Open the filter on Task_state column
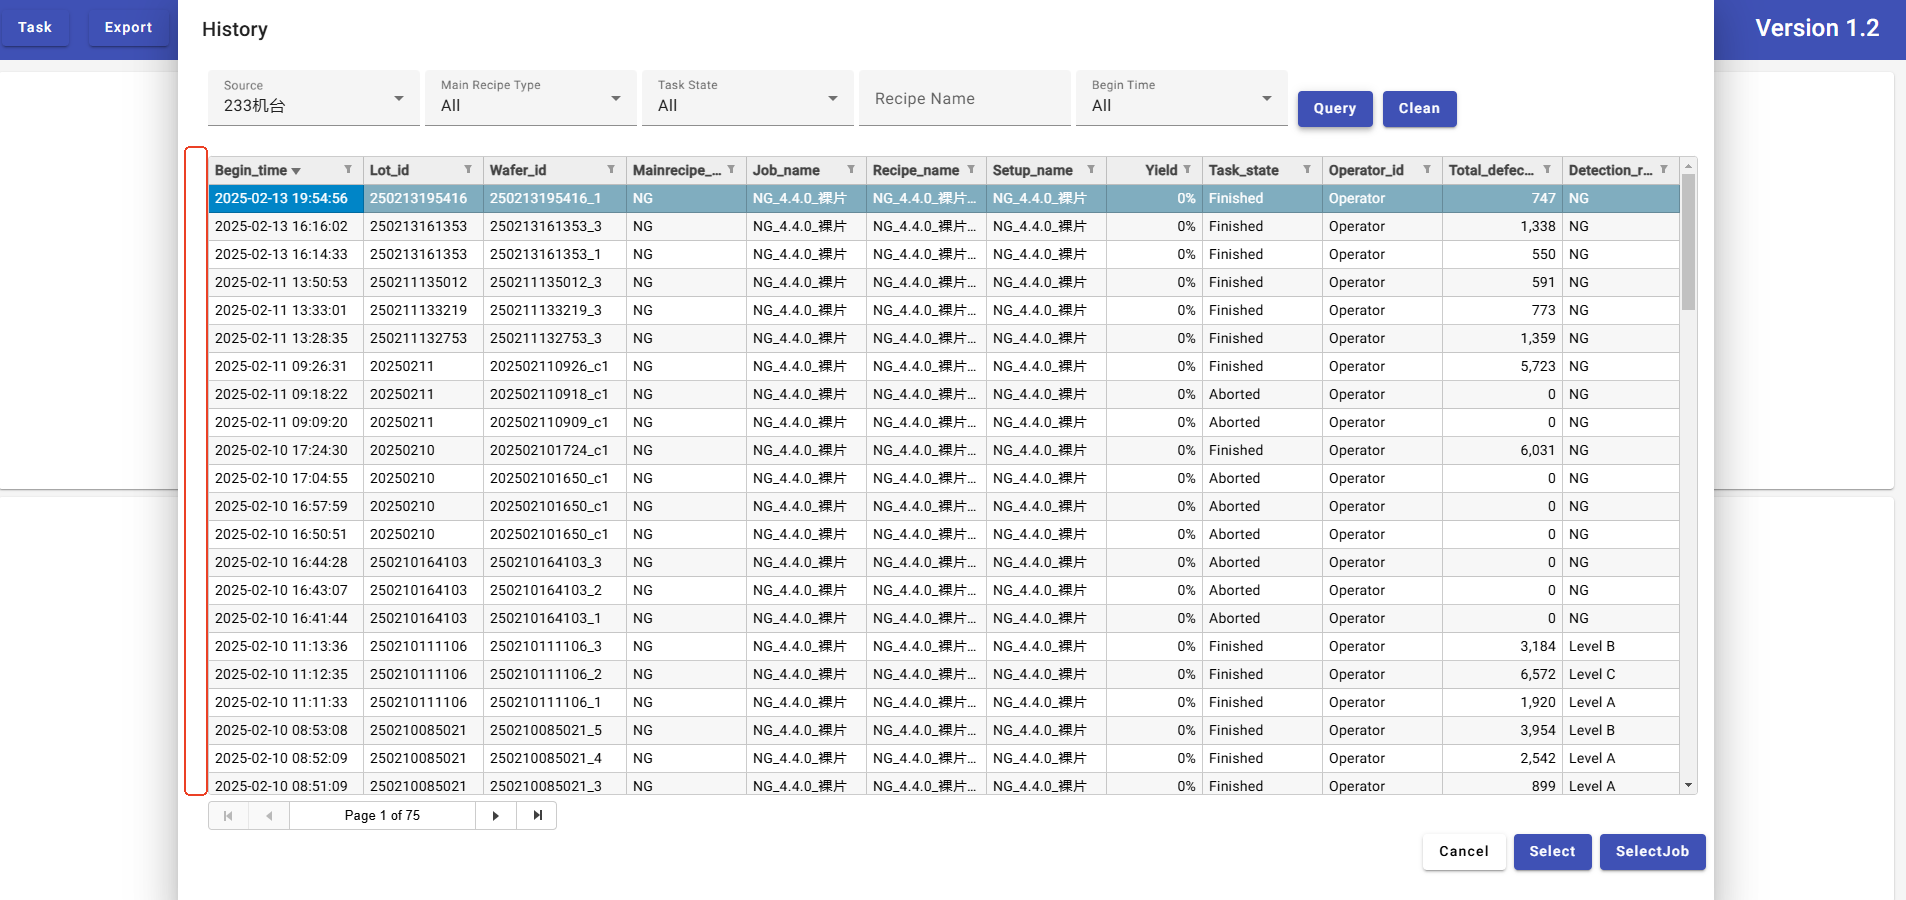 coord(1307,170)
